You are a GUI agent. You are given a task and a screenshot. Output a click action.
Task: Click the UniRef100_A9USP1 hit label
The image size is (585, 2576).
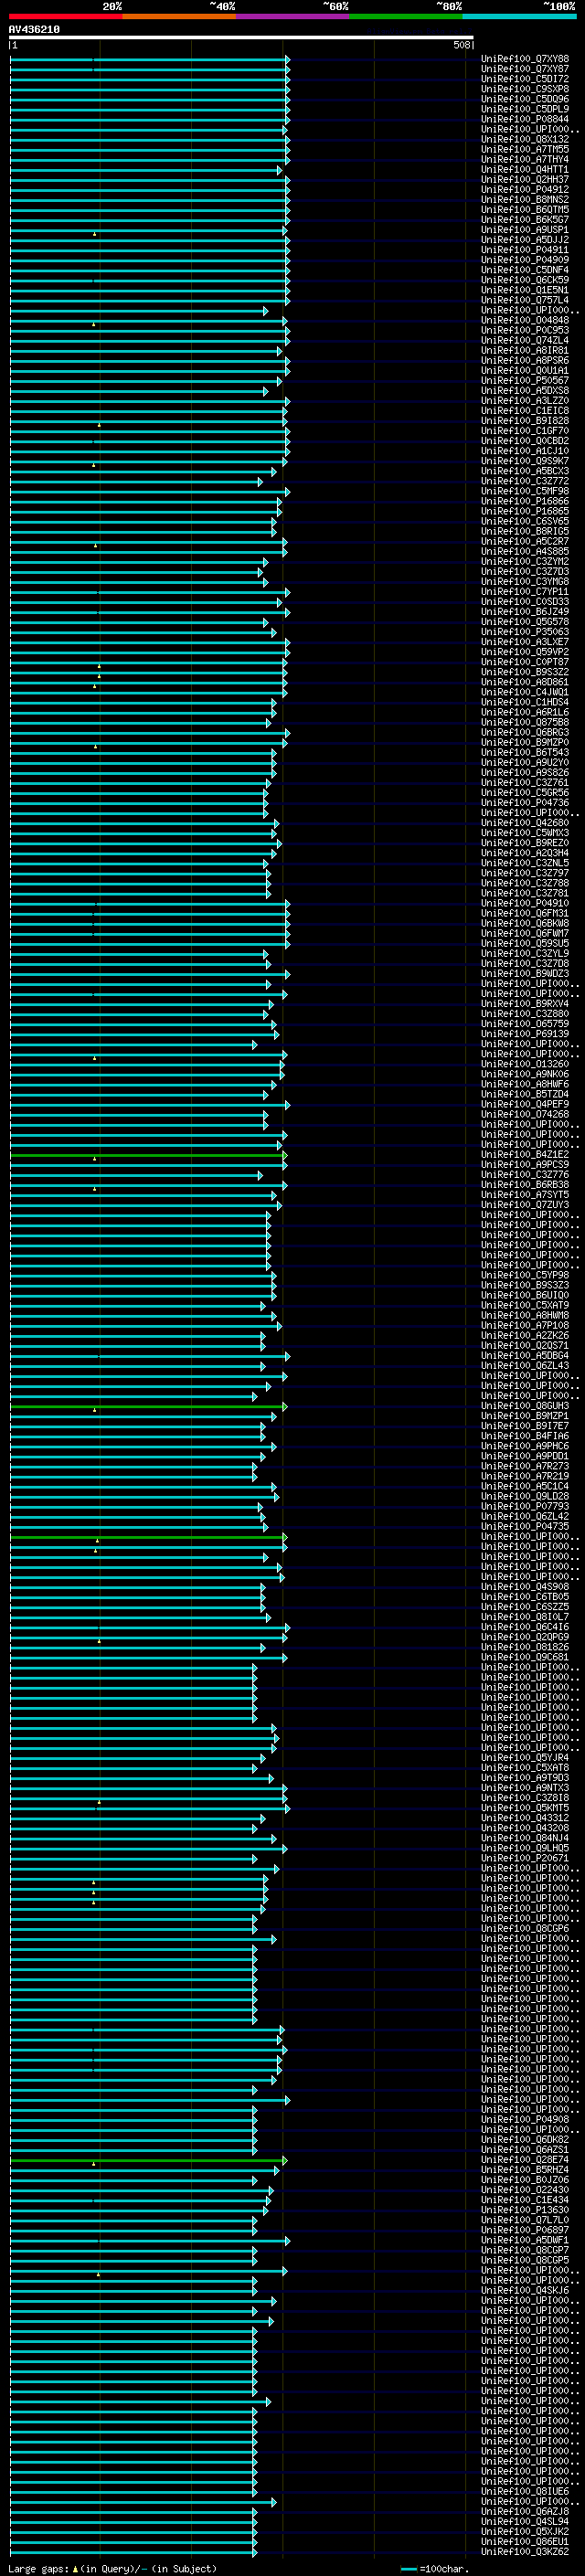pos(525,230)
